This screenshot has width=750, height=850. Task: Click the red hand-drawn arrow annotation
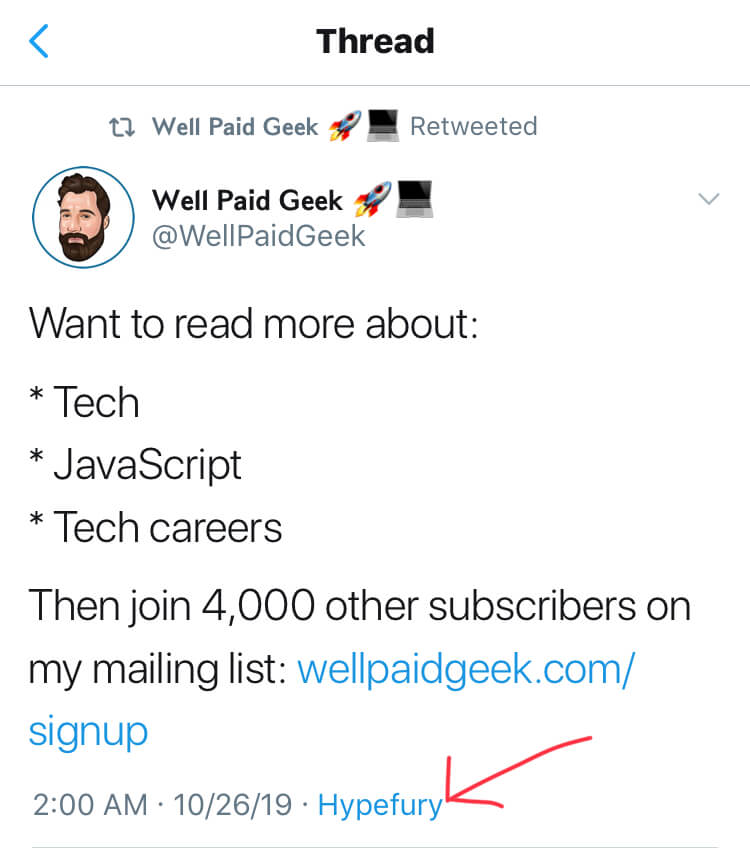520,775
